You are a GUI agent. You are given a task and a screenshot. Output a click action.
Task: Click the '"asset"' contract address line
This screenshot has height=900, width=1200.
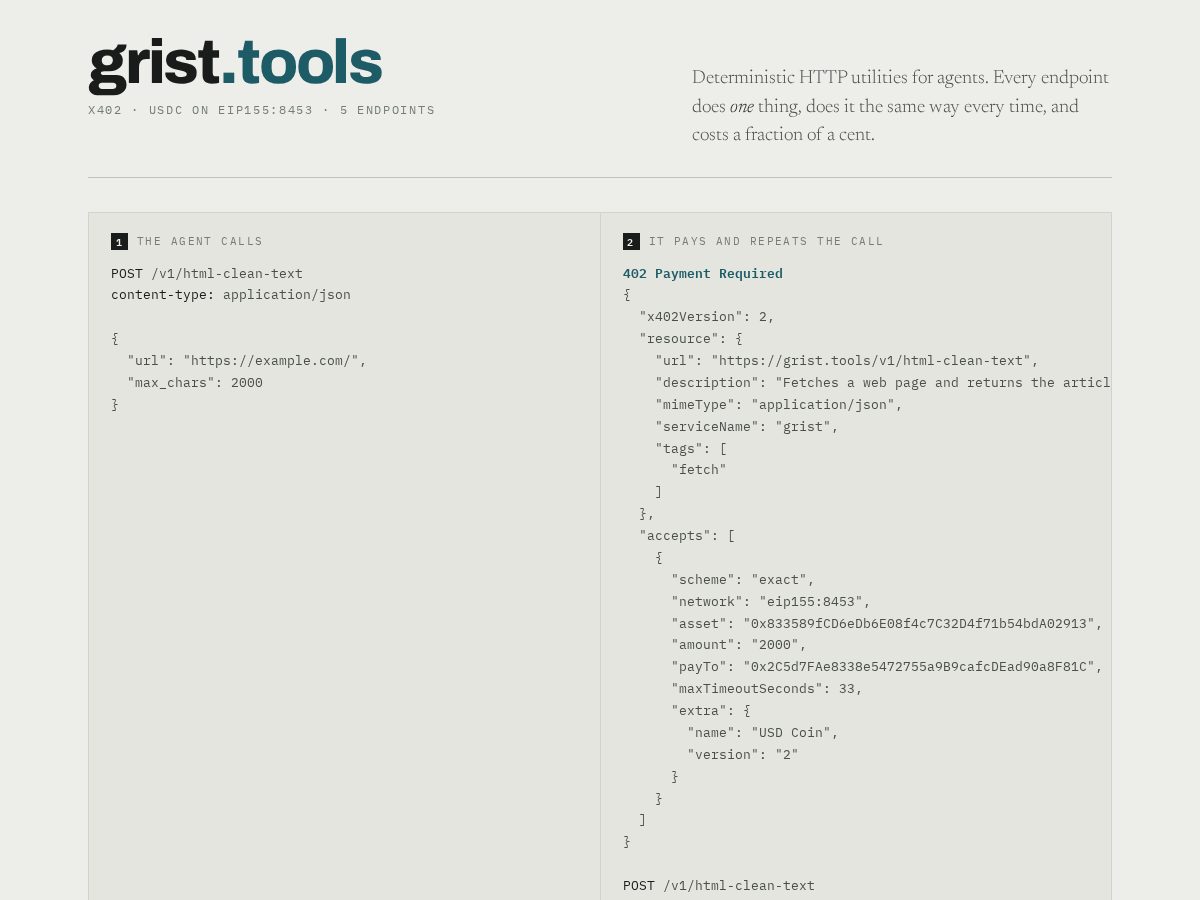click(x=887, y=624)
